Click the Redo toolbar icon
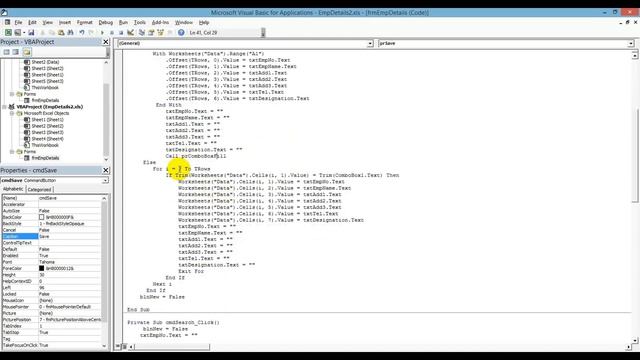The image size is (640, 360). tap(91, 33)
